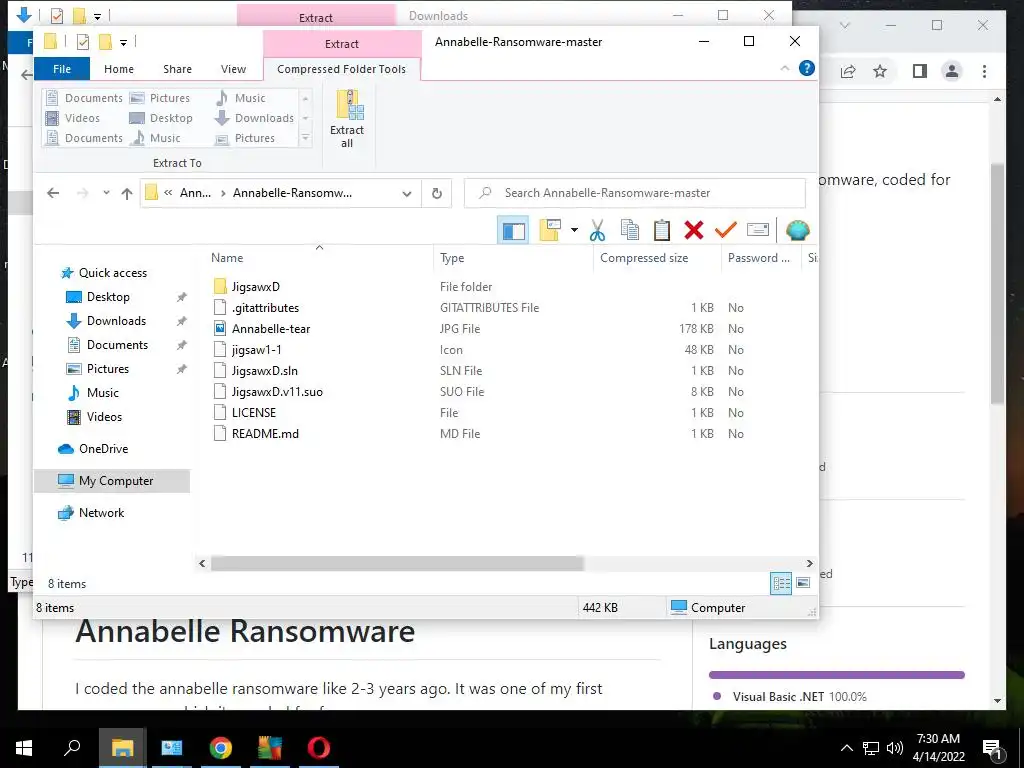Refresh the Annabelle-Ransomware-master folder view
The height and width of the screenshot is (768, 1024).
pyautogui.click(x=437, y=194)
